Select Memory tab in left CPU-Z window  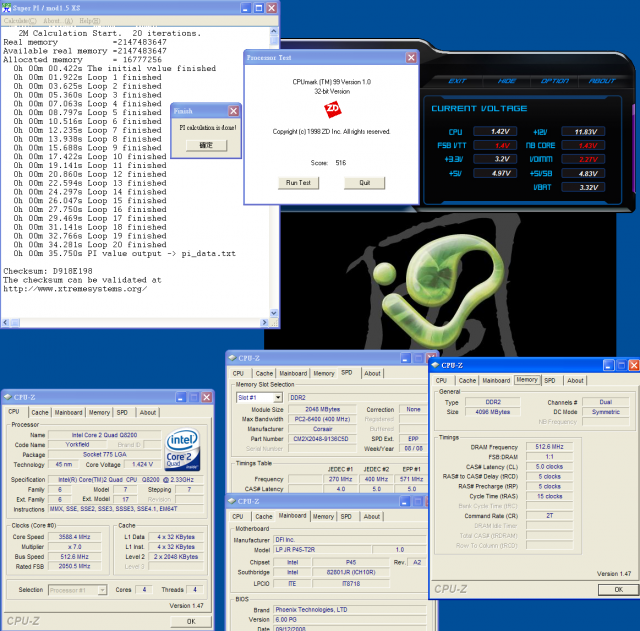pos(99,413)
